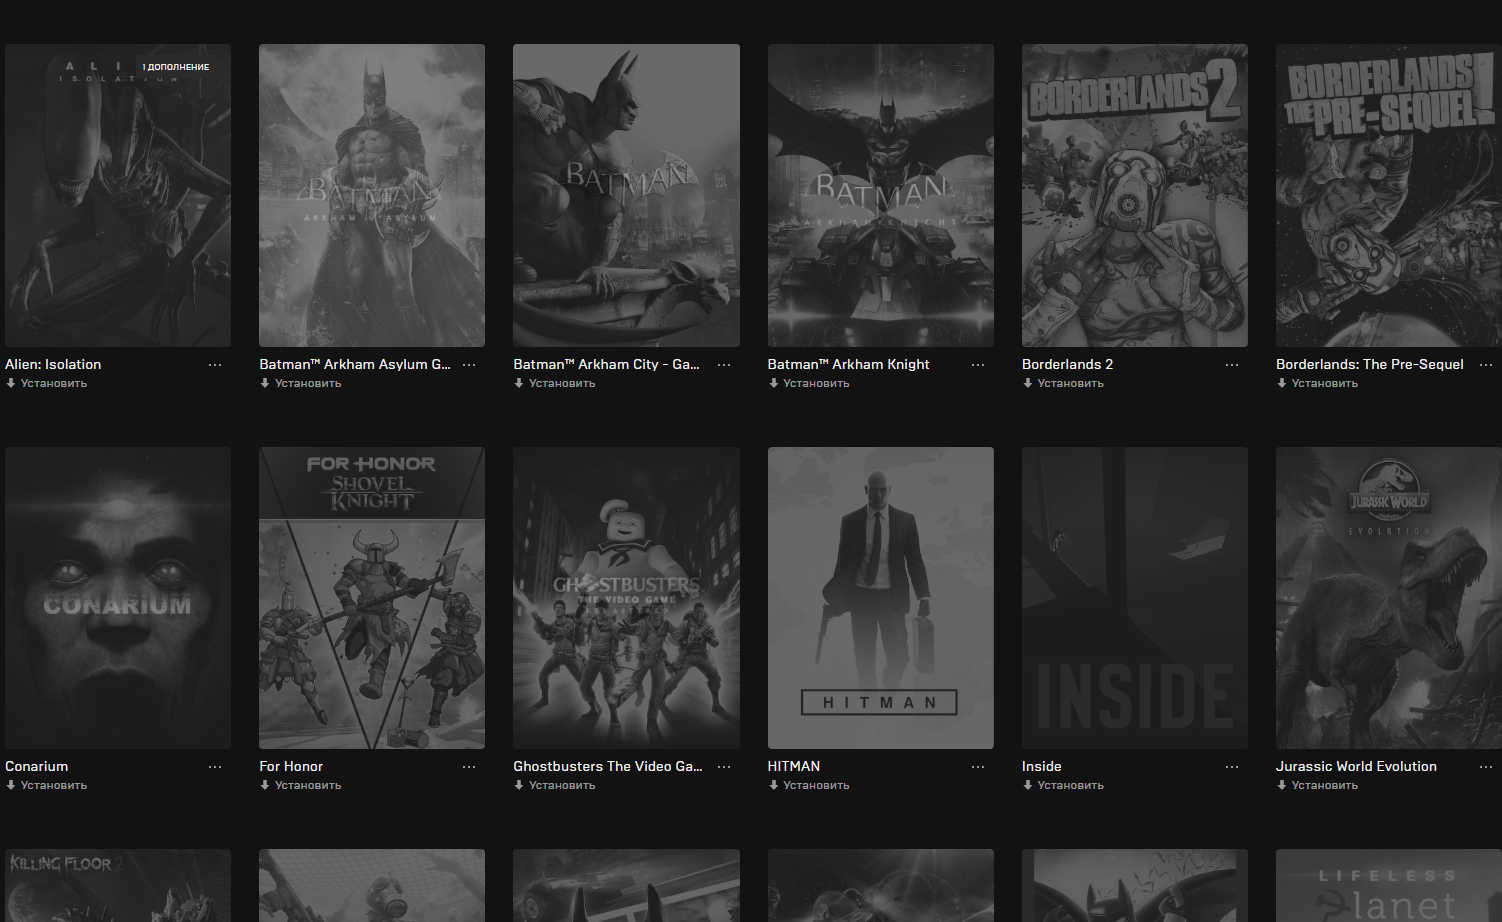1502x922 pixels.
Task: Click Установить under Borderlands: The Pre-Sequel
Action: [x=1317, y=383]
